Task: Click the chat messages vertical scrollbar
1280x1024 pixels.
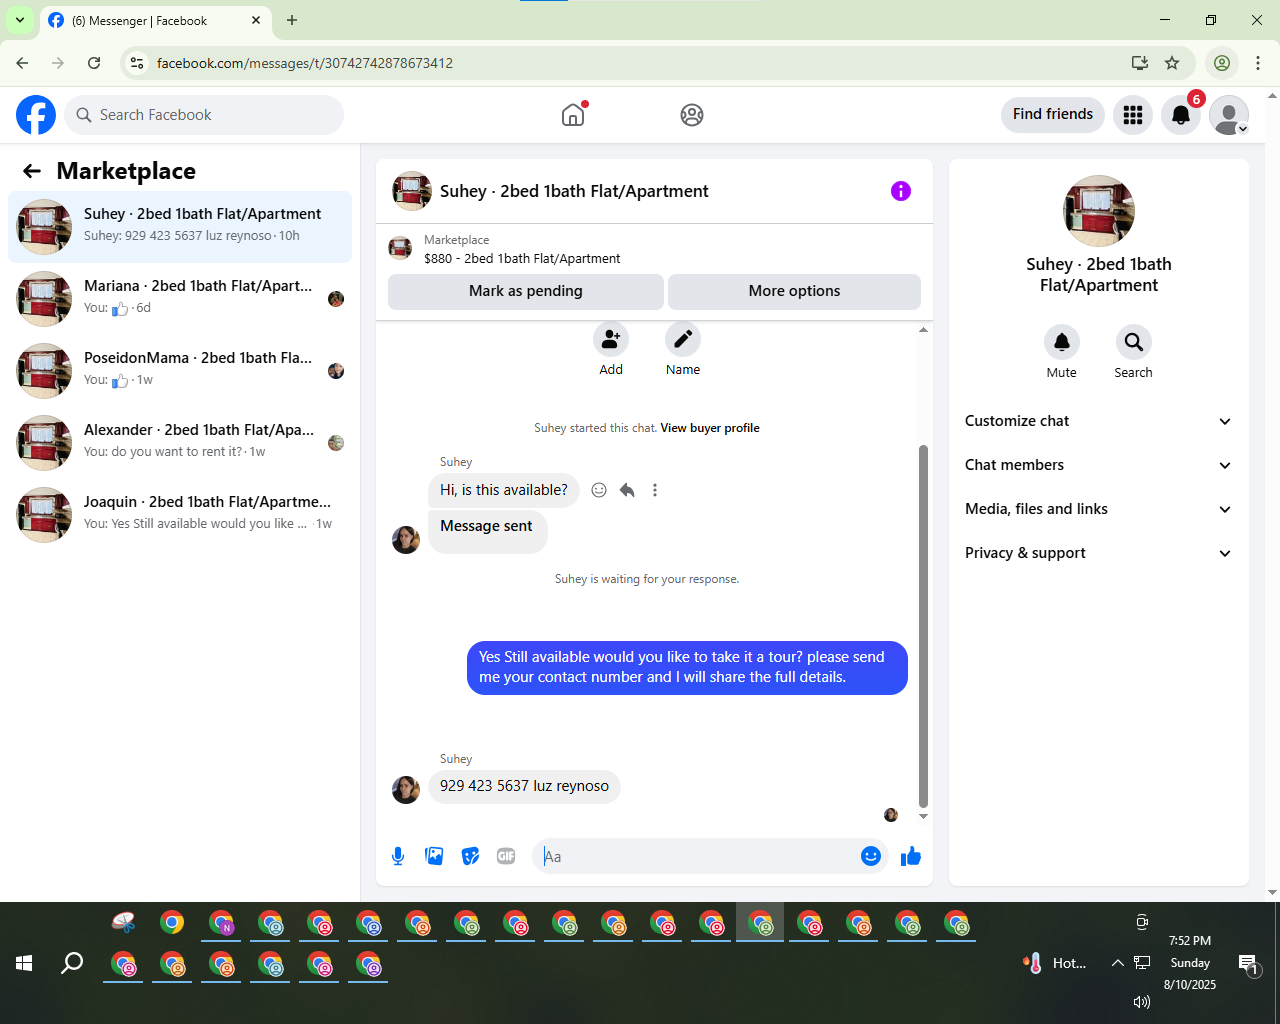Action: [923, 626]
